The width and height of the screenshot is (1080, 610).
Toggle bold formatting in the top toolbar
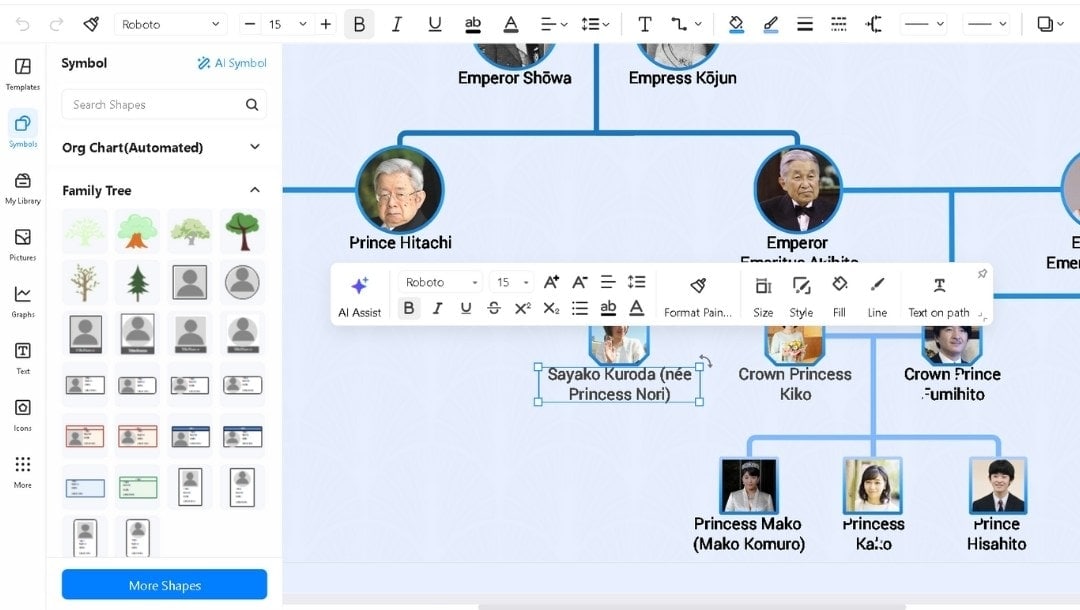tap(359, 24)
